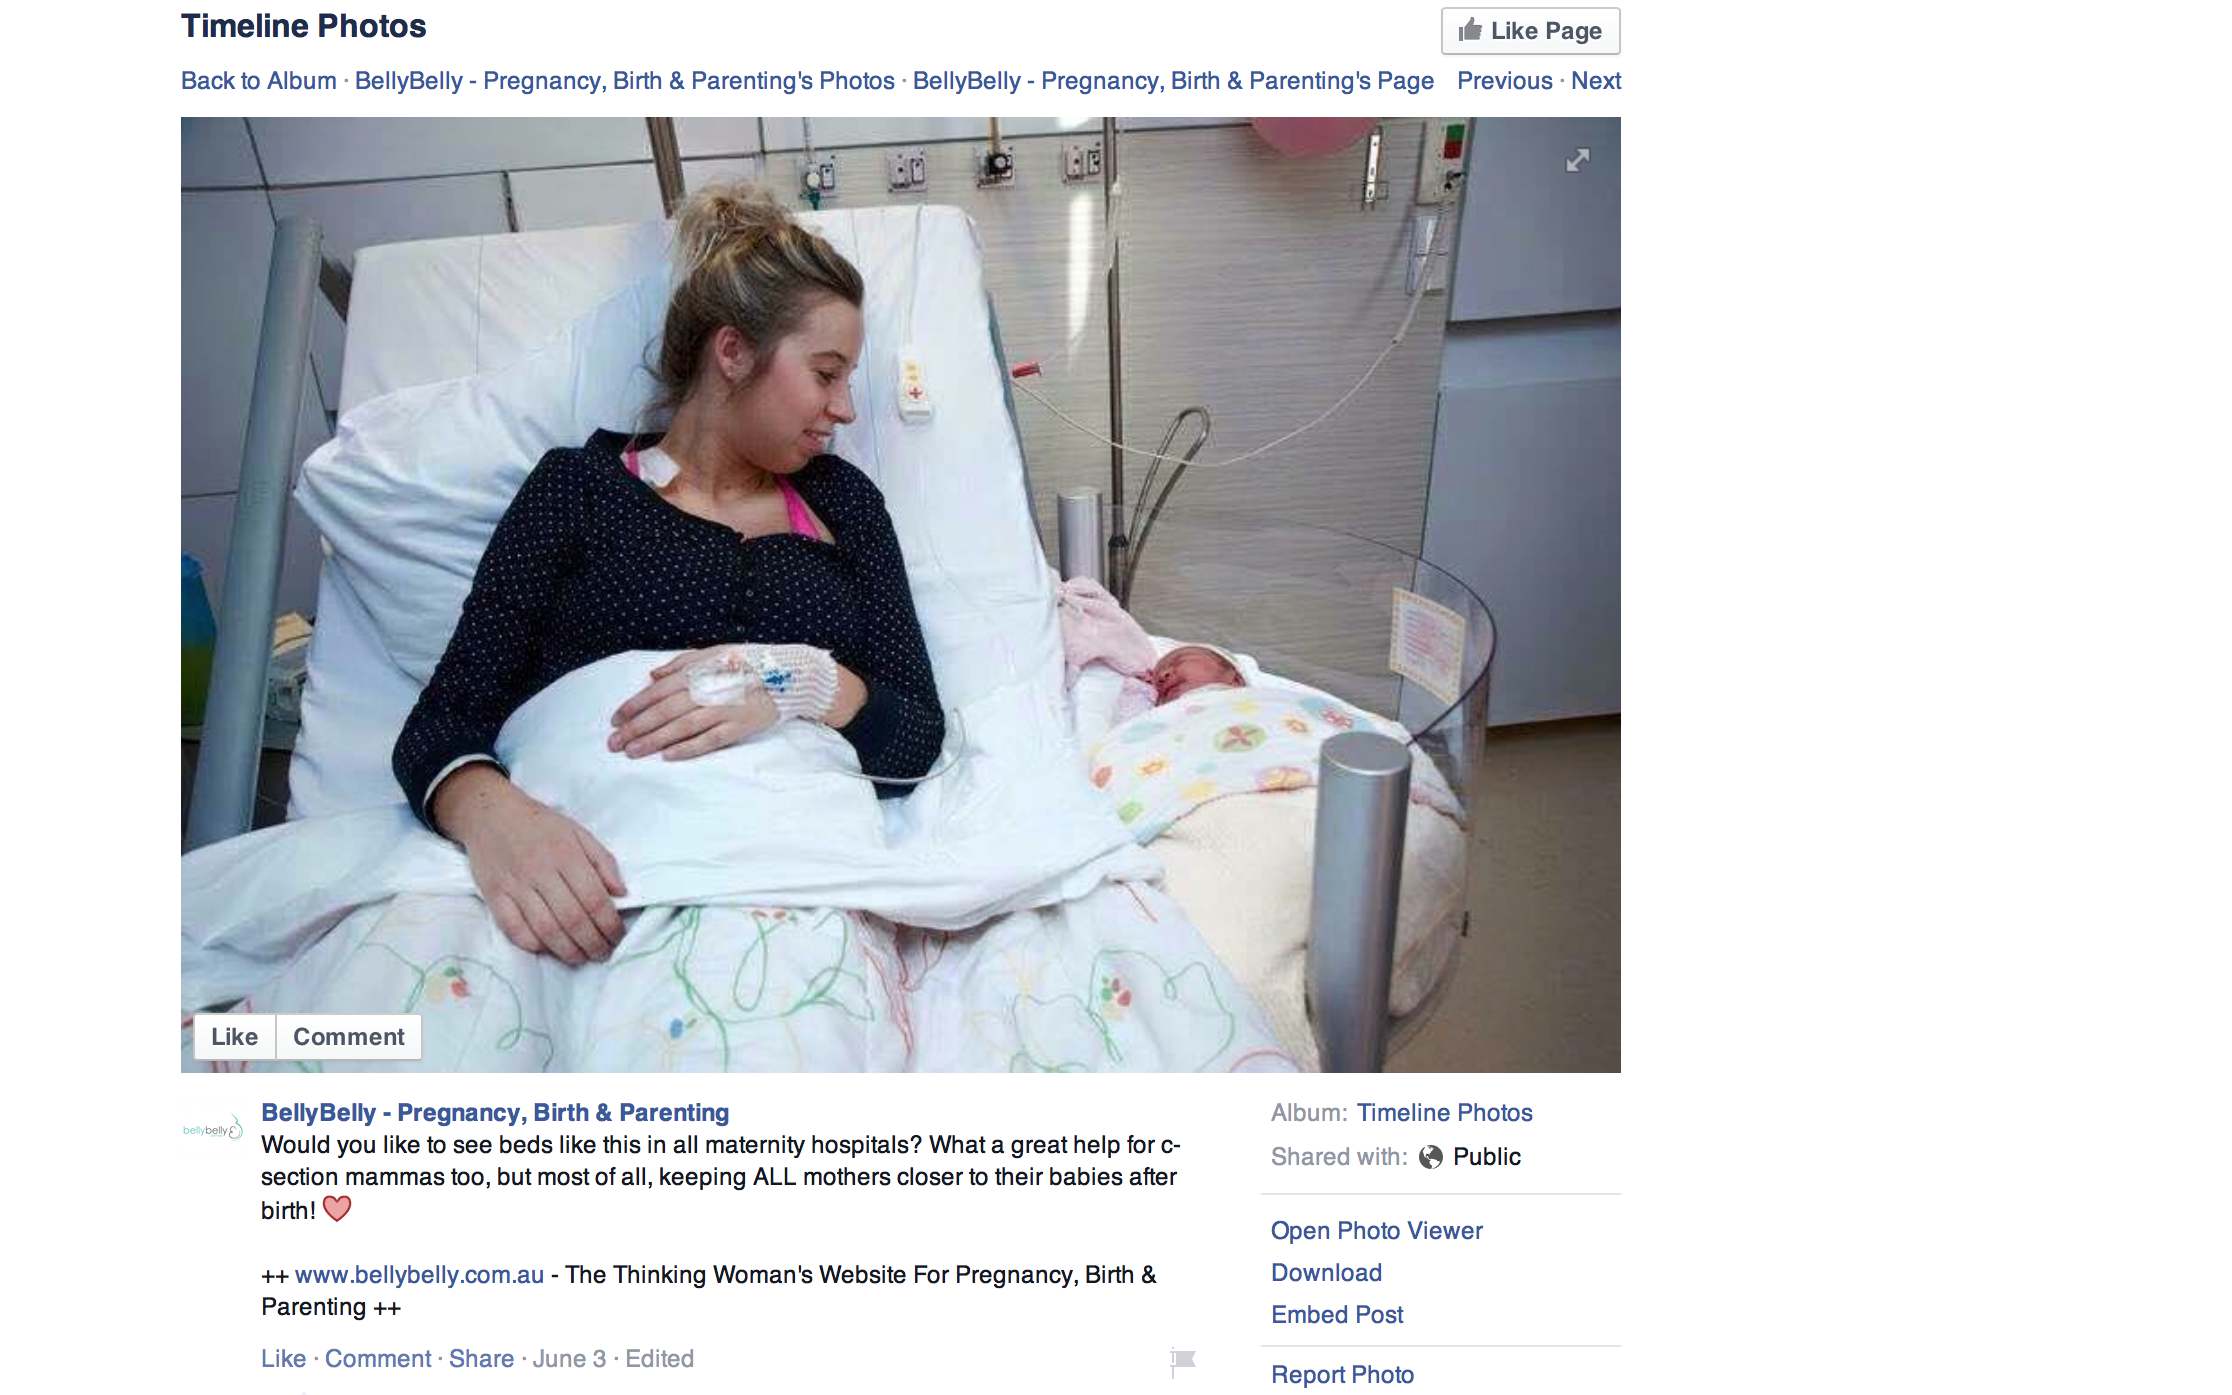Click the Comment button overlay on photo

[x=349, y=1037]
